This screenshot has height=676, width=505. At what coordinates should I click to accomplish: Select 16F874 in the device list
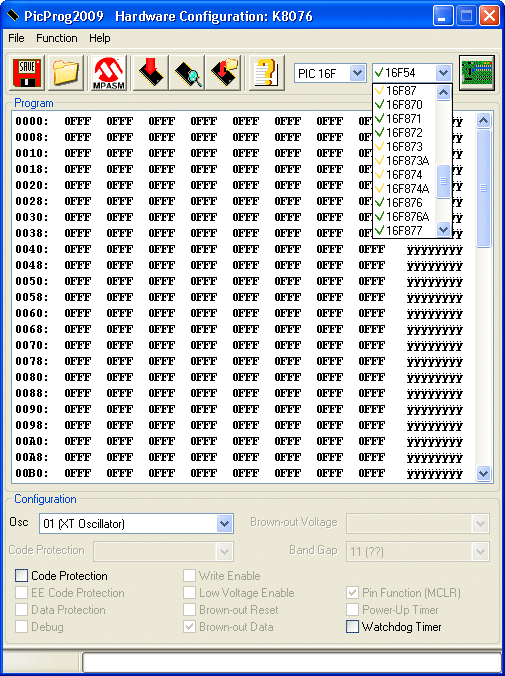click(404, 175)
